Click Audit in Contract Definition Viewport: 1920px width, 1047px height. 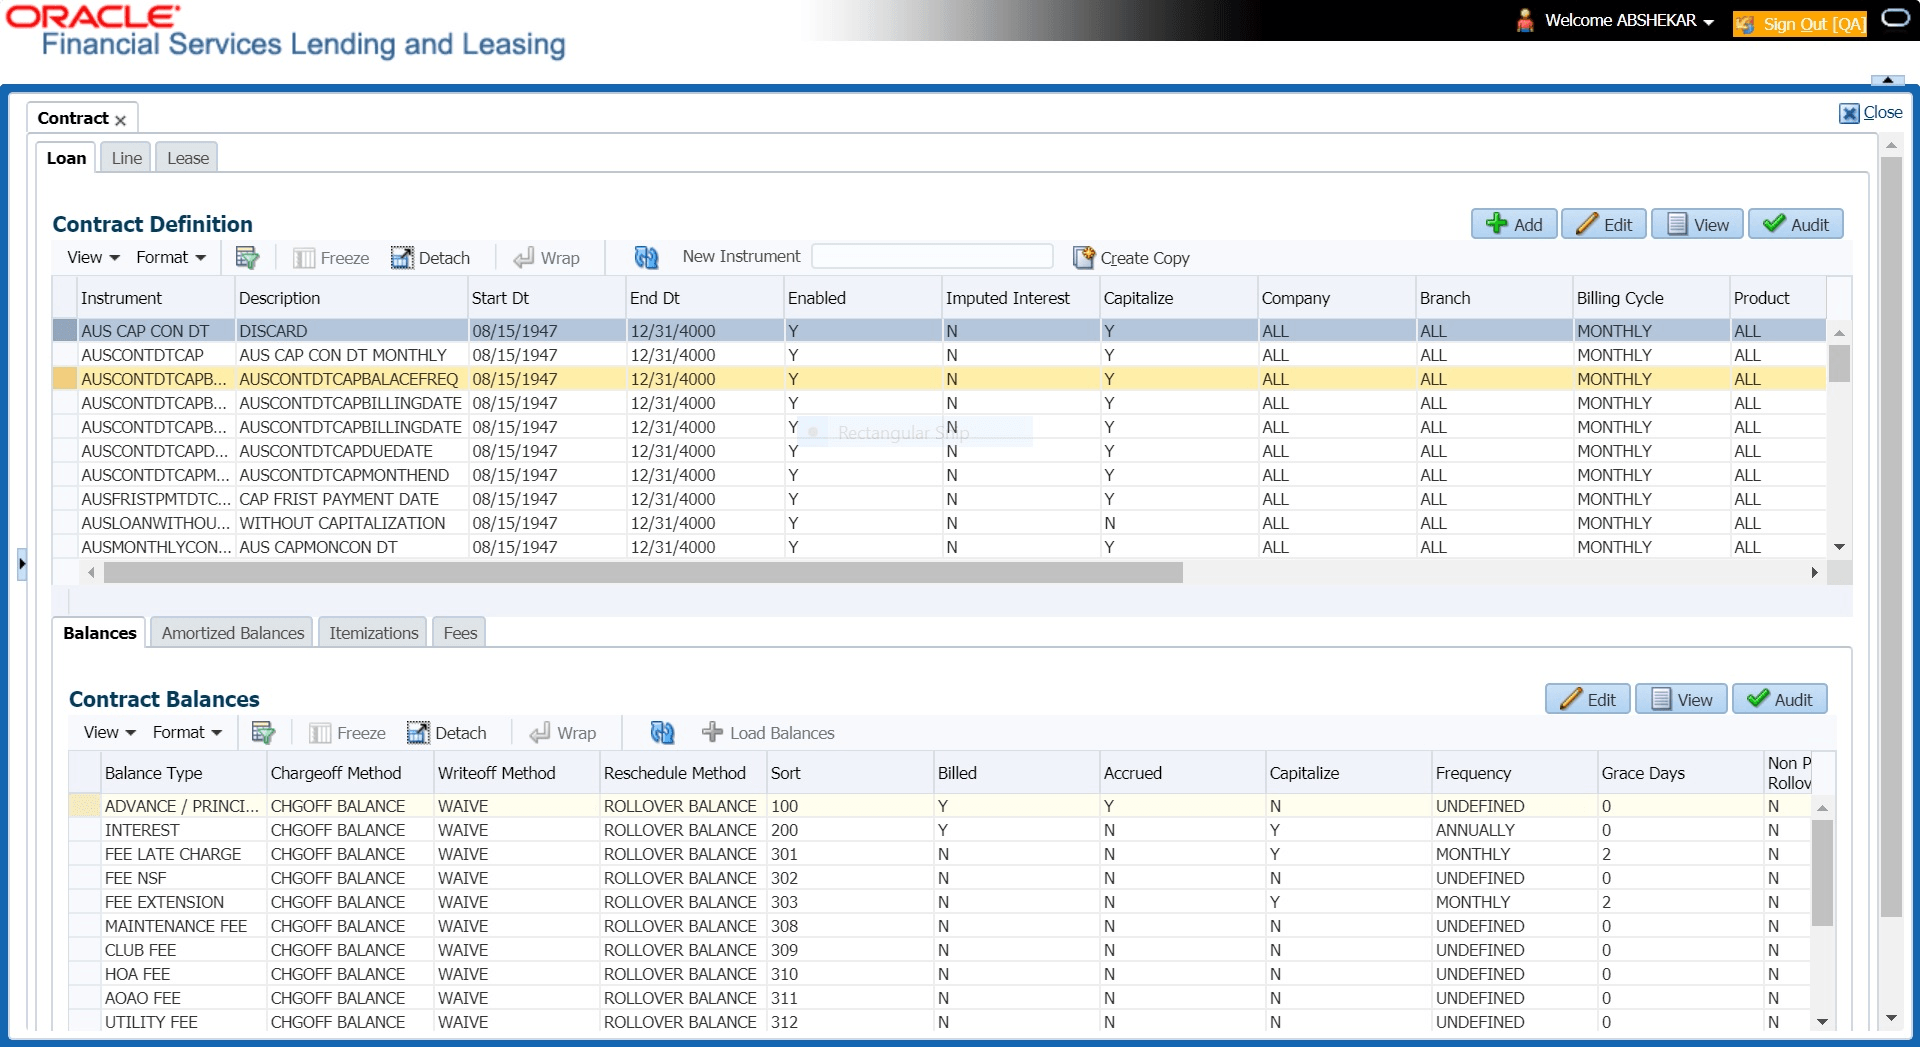(1796, 224)
